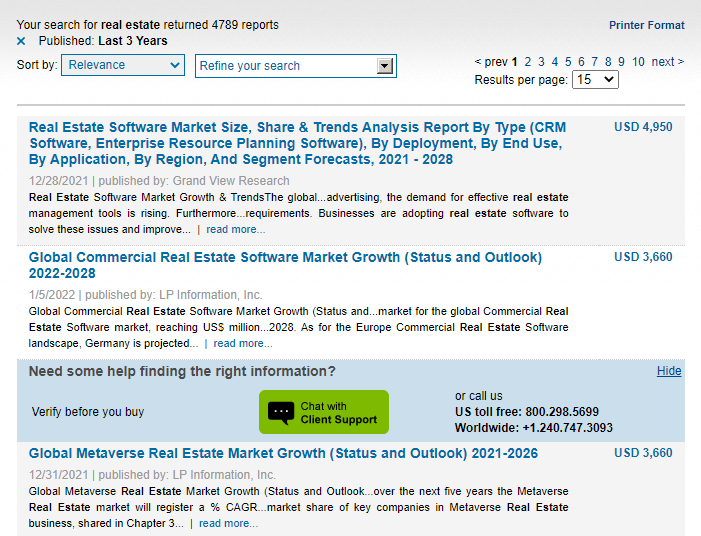Open Global Metaverse Real Estate Market report
The height and width of the screenshot is (536, 701).
pyautogui.click(x=283, y=453)
